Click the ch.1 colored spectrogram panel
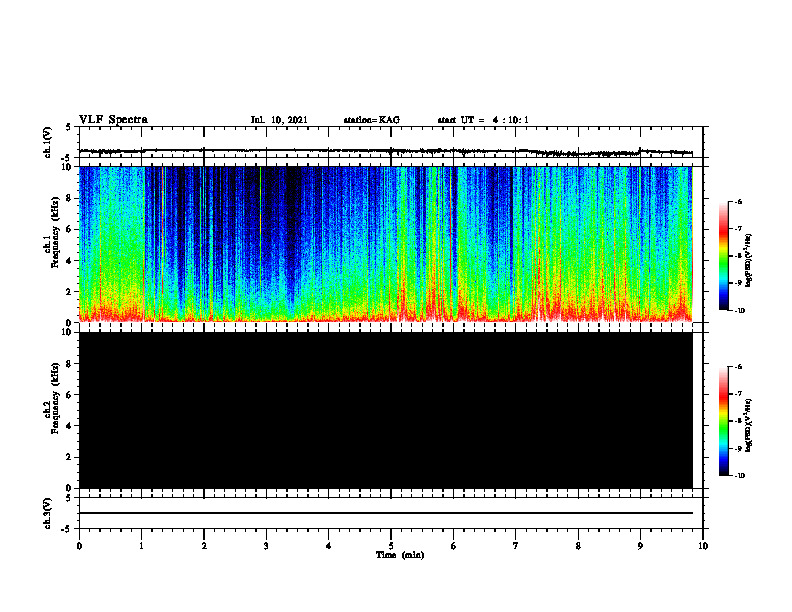792x612 pixels. coord(385,244)
